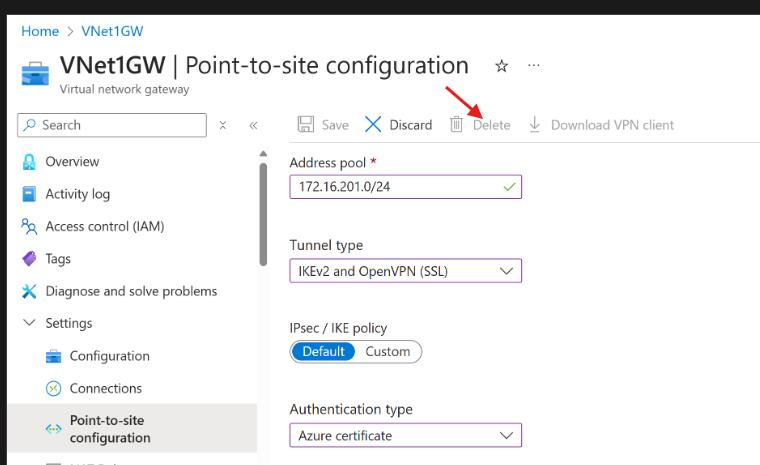This screenshot has height=465, width=760.
Task: Click the sidebar scroll up arrow
Action: coord(263,154)
